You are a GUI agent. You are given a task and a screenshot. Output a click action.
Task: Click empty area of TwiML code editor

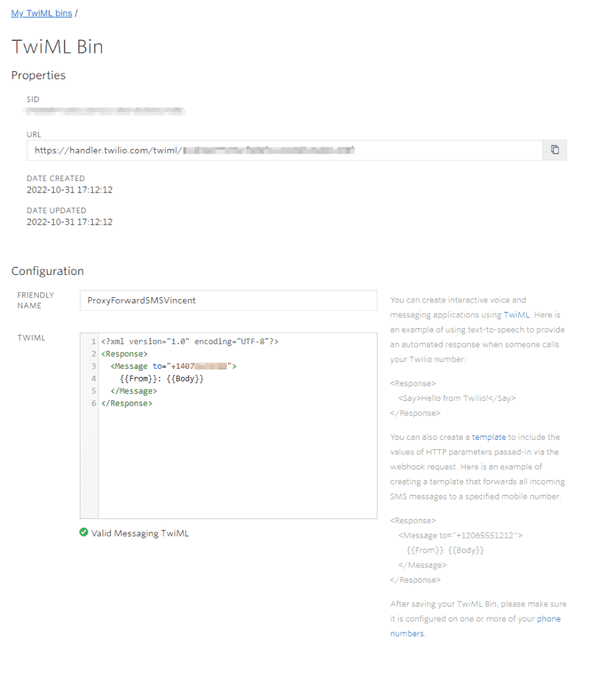[237, 463]
